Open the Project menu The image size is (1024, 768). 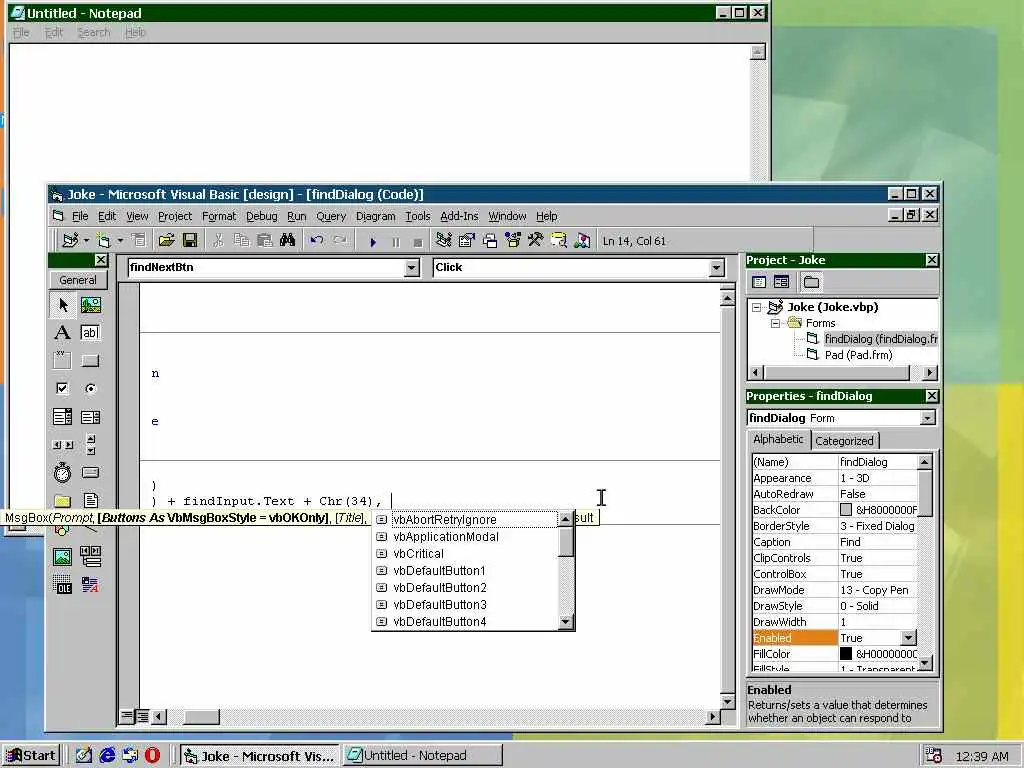(x=175, y=216)
